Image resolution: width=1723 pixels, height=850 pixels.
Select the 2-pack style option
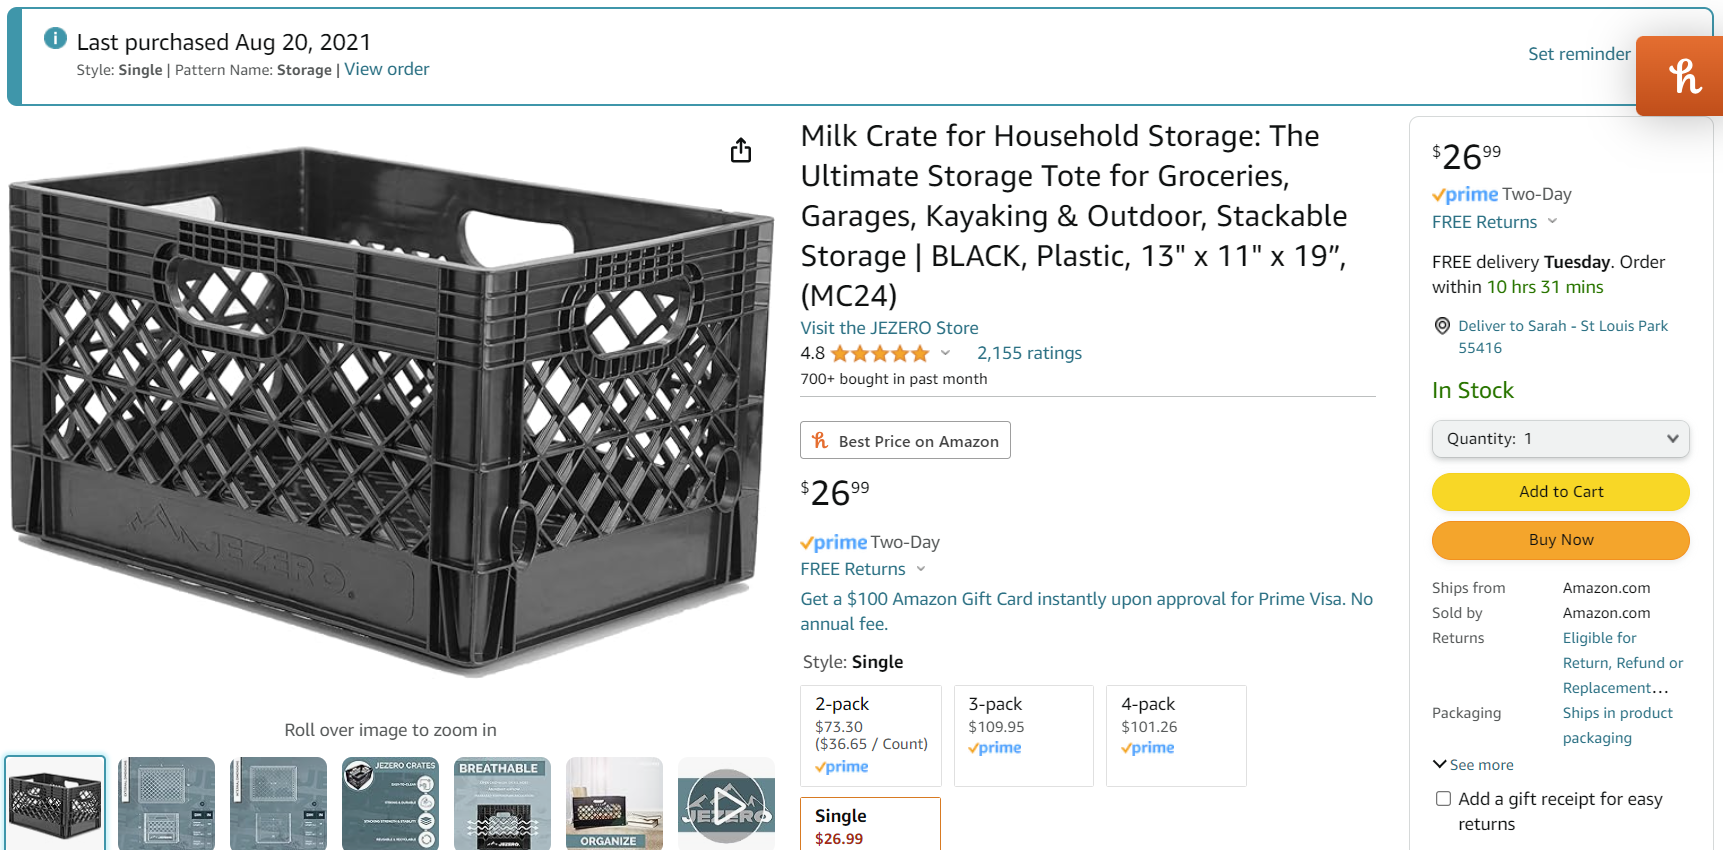click(871, 735)
